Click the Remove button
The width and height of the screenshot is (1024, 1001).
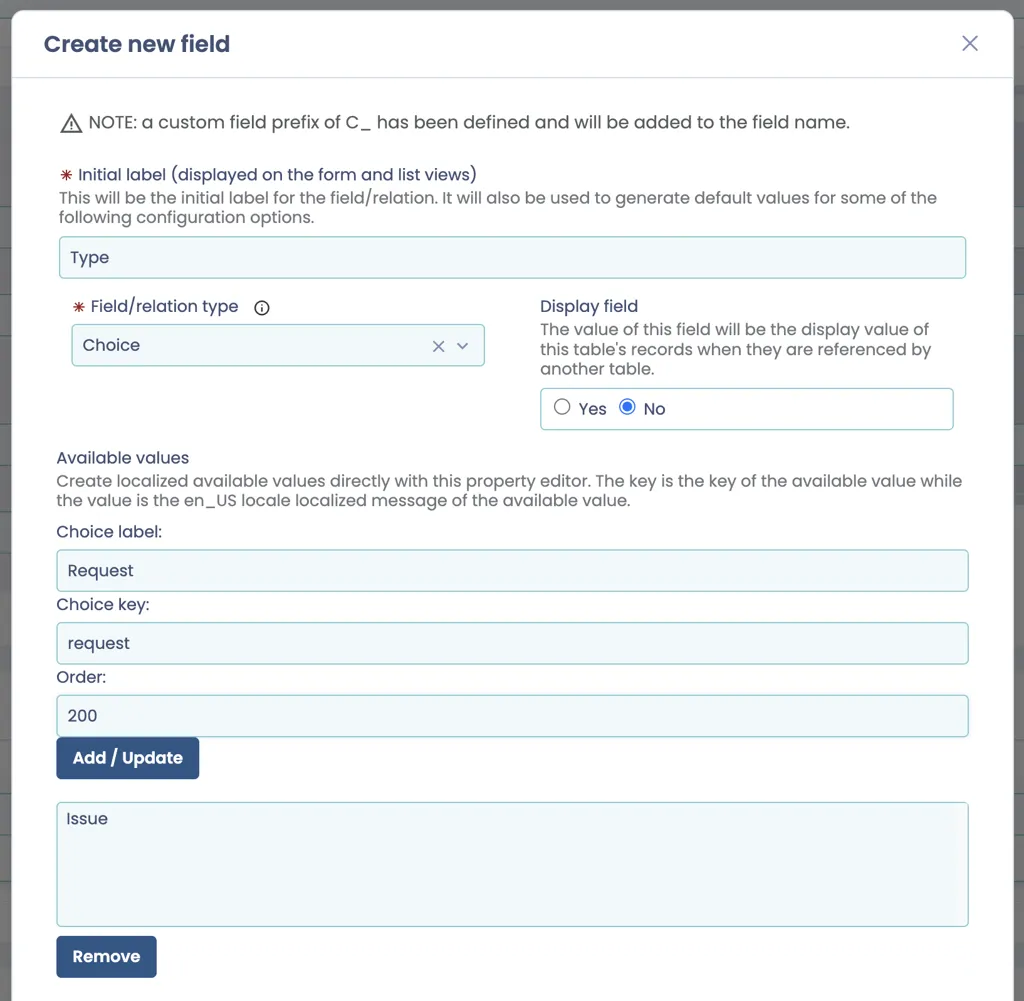click(106, 957)
